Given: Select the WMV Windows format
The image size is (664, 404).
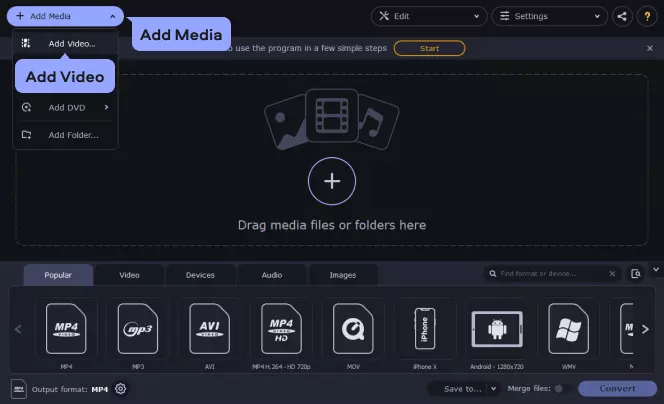Looking at the screenshot, I should [568, 329].
